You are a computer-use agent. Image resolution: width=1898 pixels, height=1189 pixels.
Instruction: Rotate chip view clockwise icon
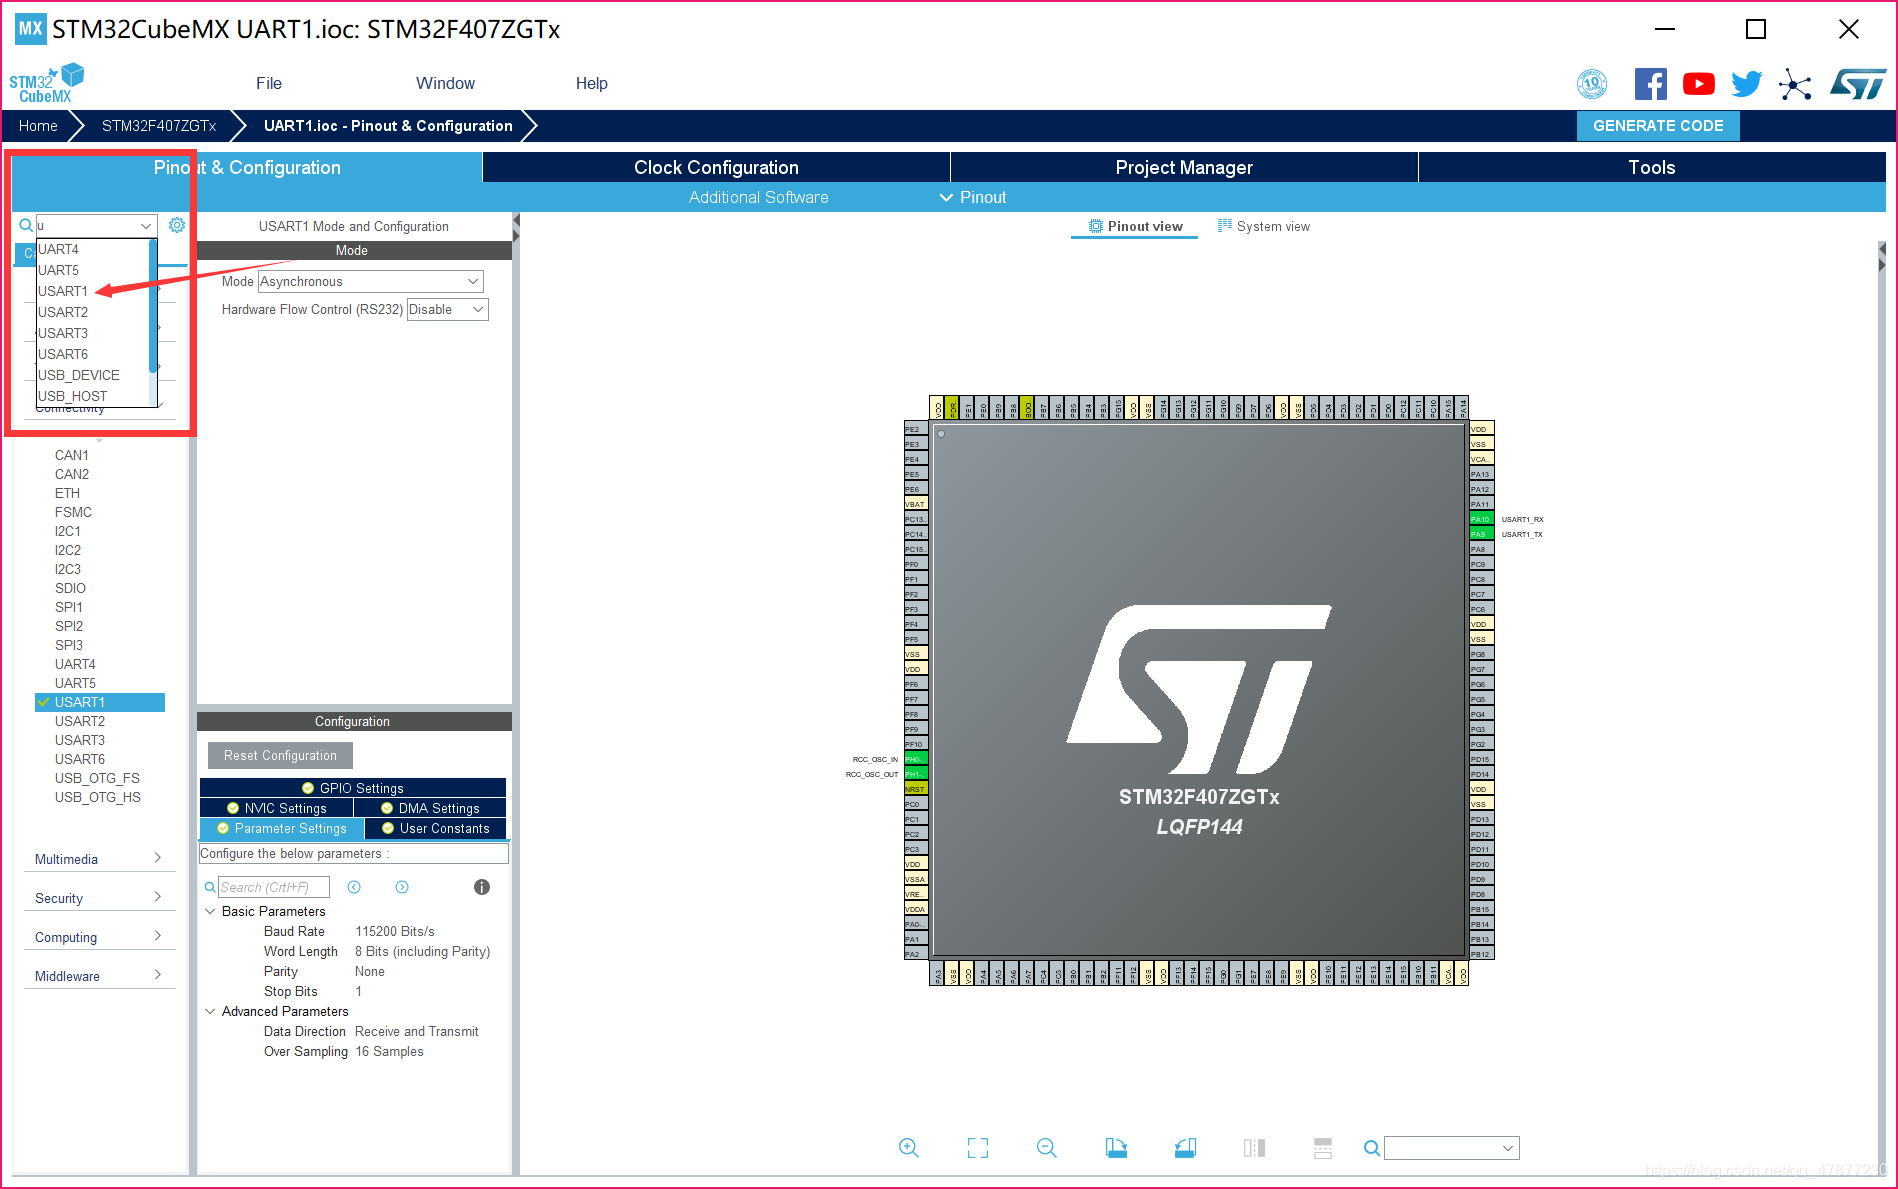pyautogui.click(x=1116, y=1148)
